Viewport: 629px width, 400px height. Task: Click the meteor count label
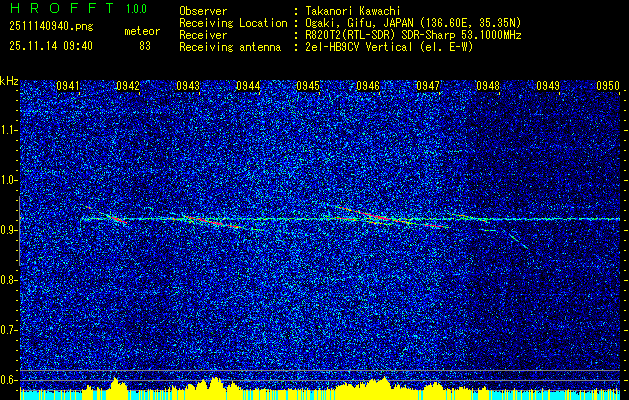click(x=142, y=32)
